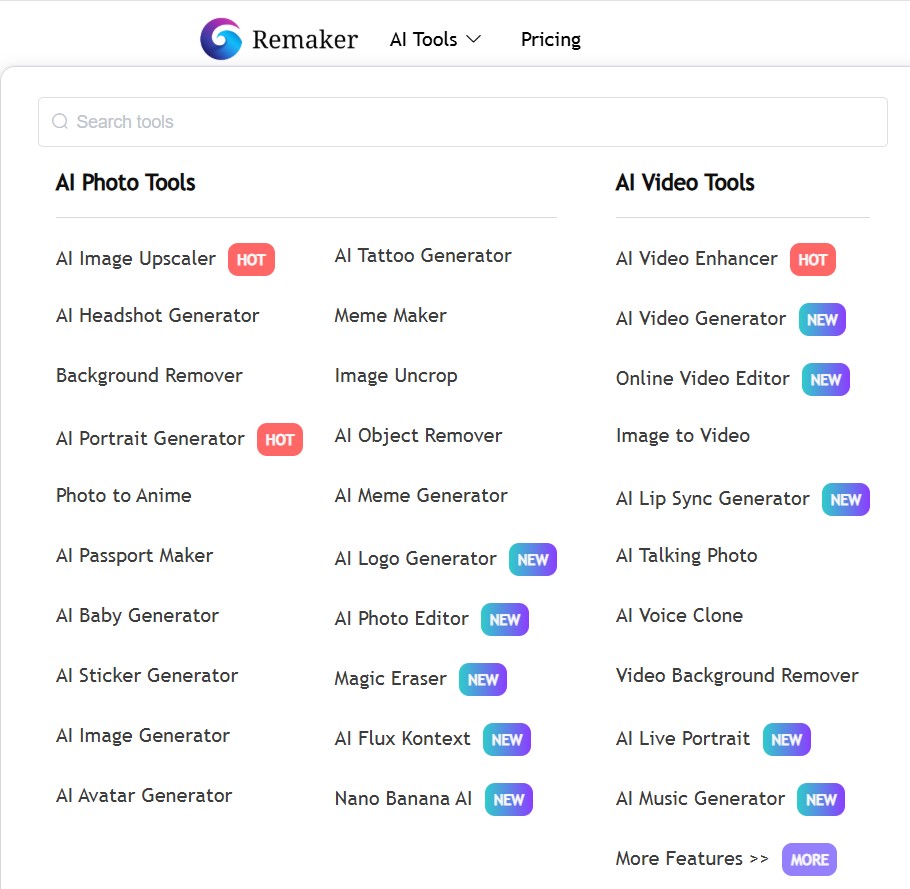Open the Pricing menu item
Viewport: 910px width, 889px height.
[550, 40]
